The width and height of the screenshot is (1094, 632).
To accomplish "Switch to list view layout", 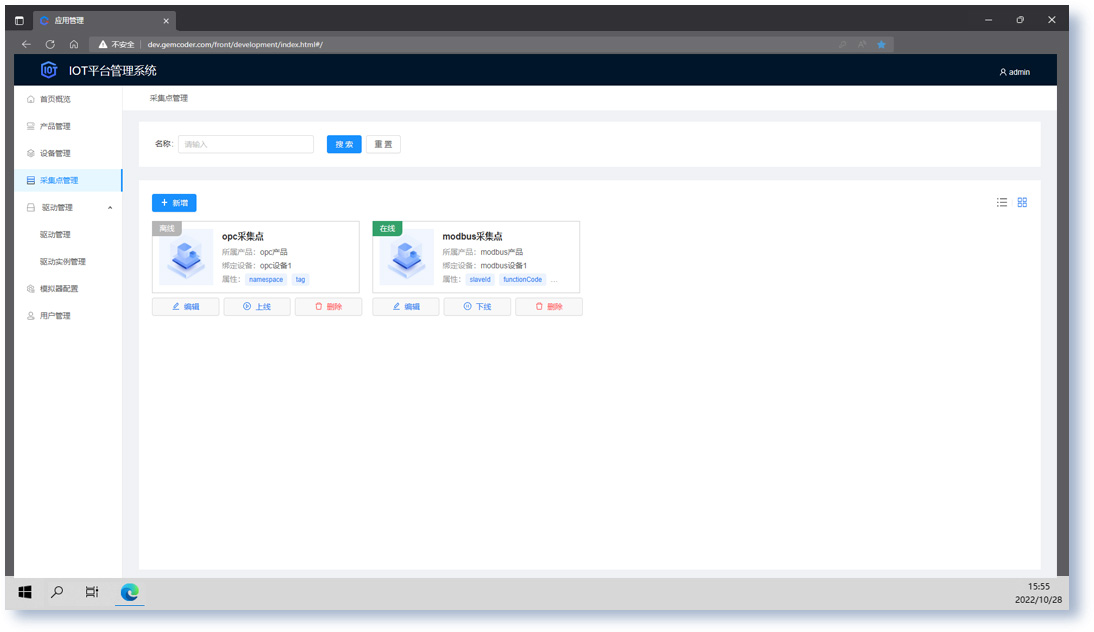I will 1002,202.
